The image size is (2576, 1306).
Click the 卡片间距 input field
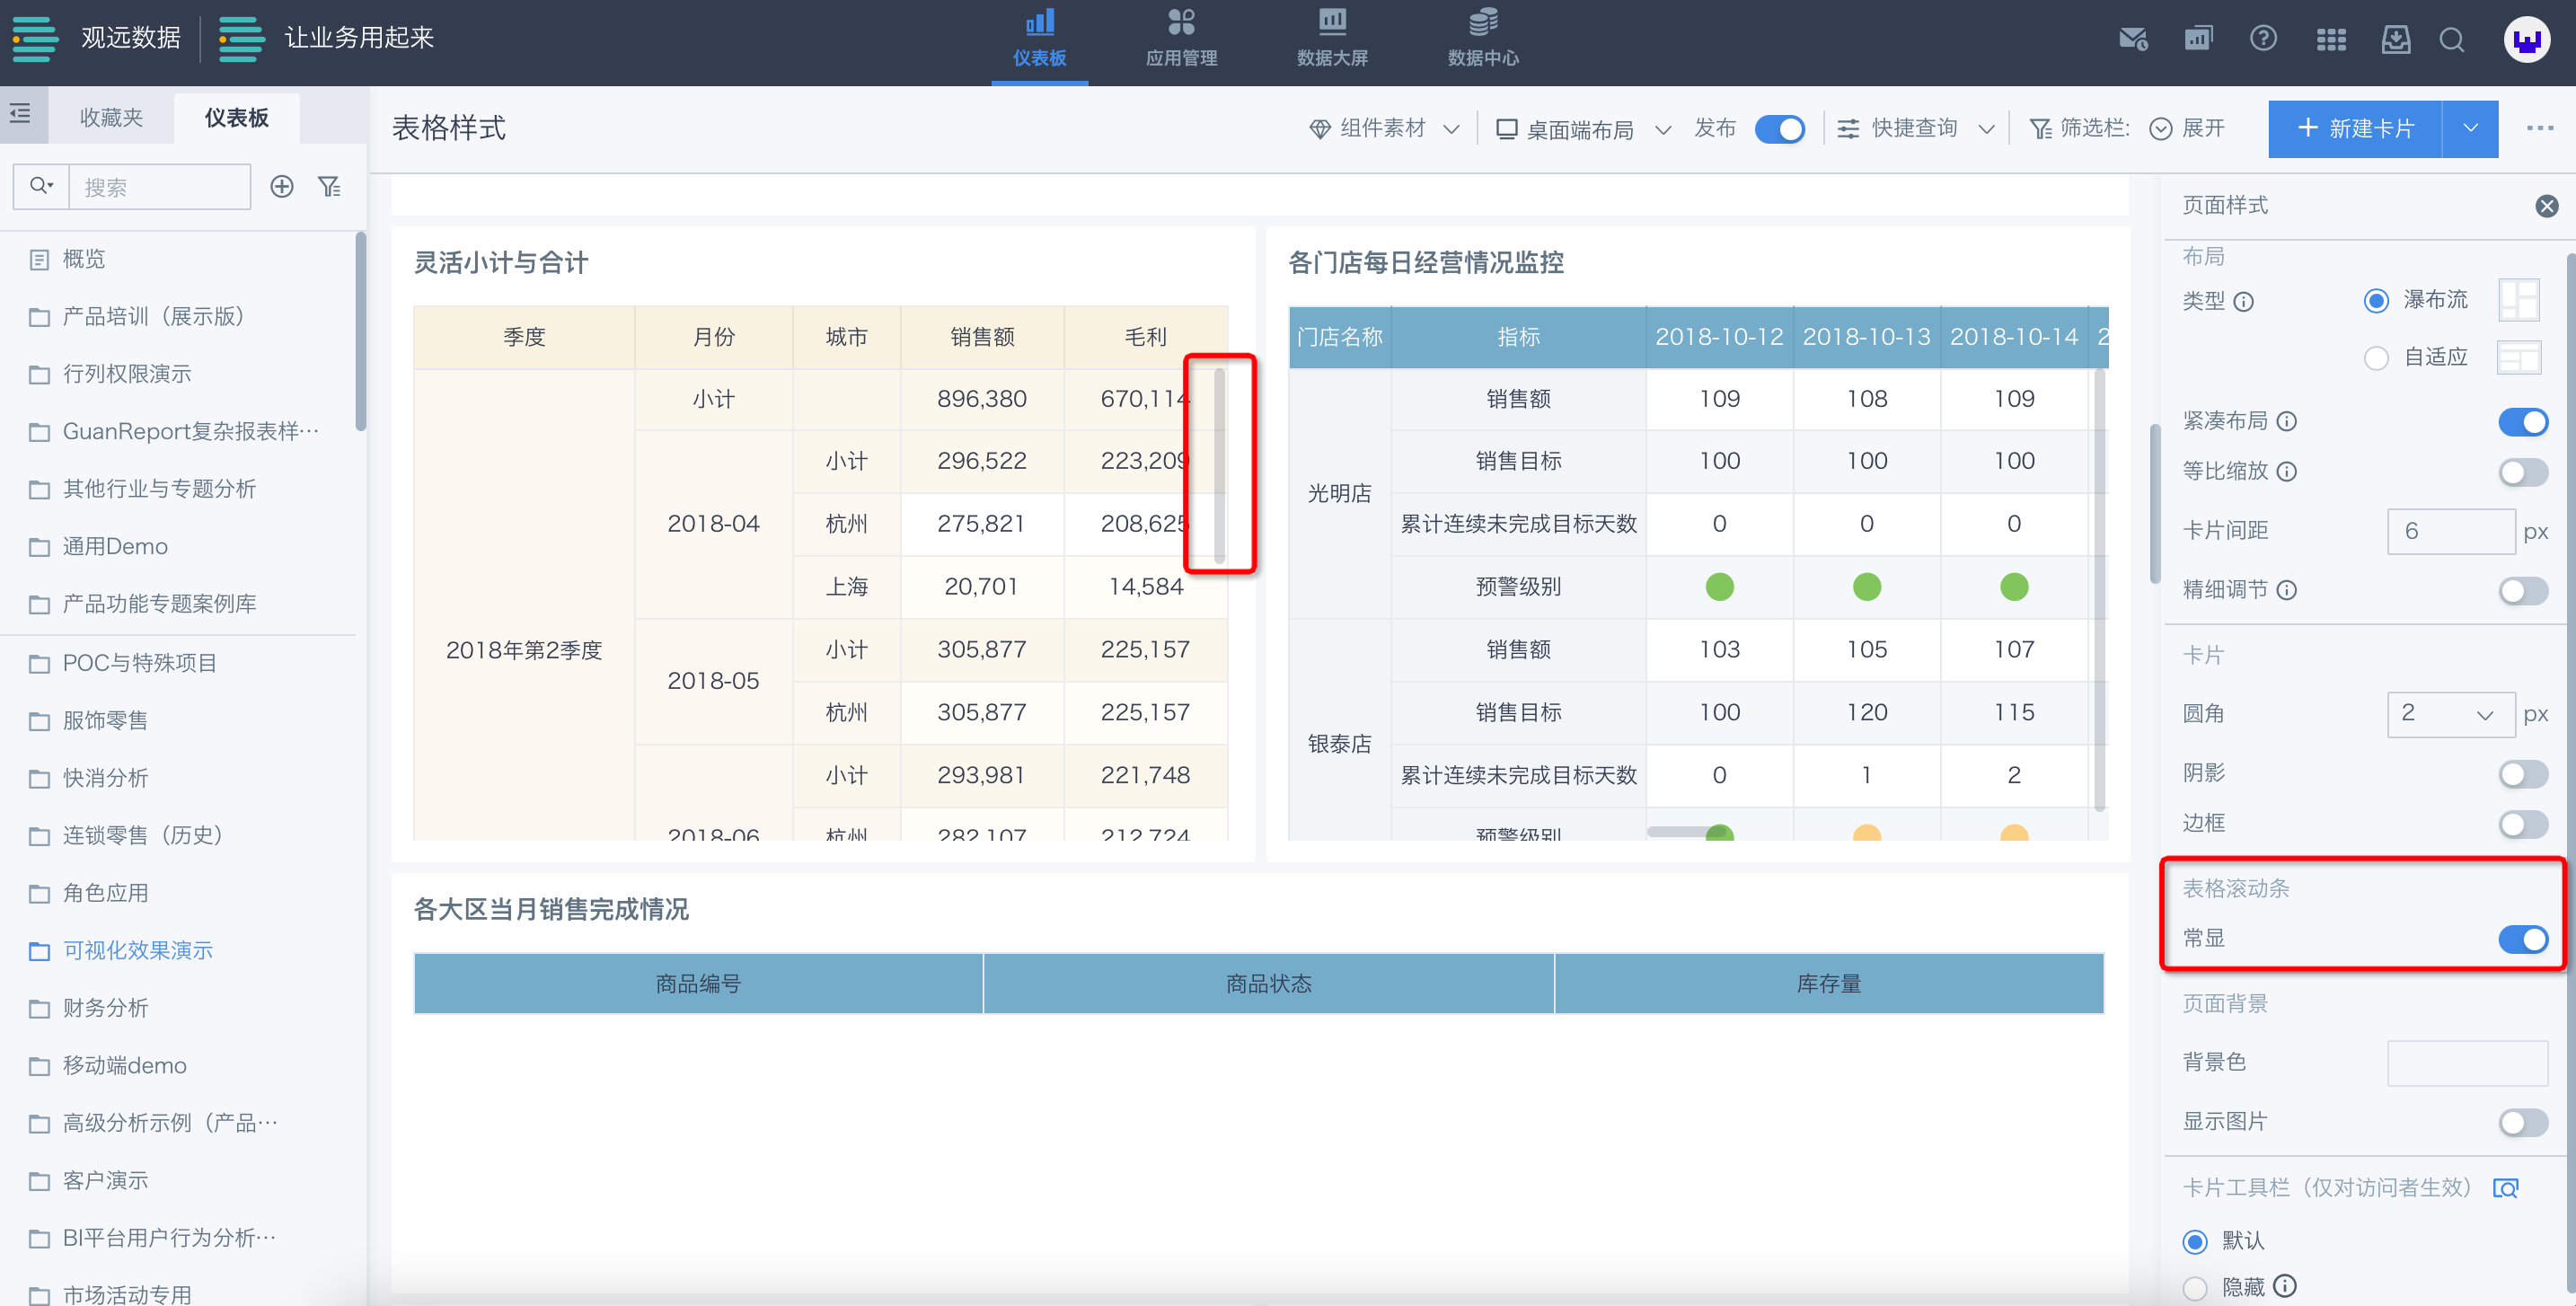[2450, 531]
